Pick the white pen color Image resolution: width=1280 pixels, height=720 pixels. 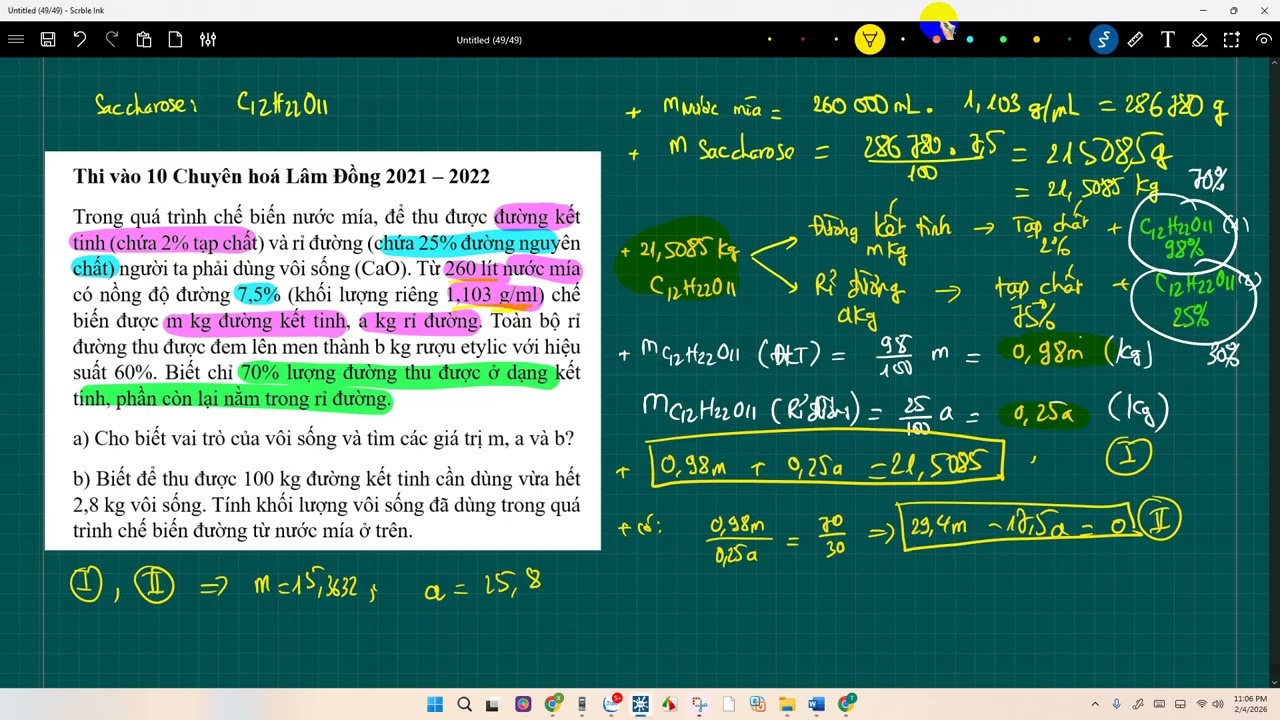click(903, 40)
